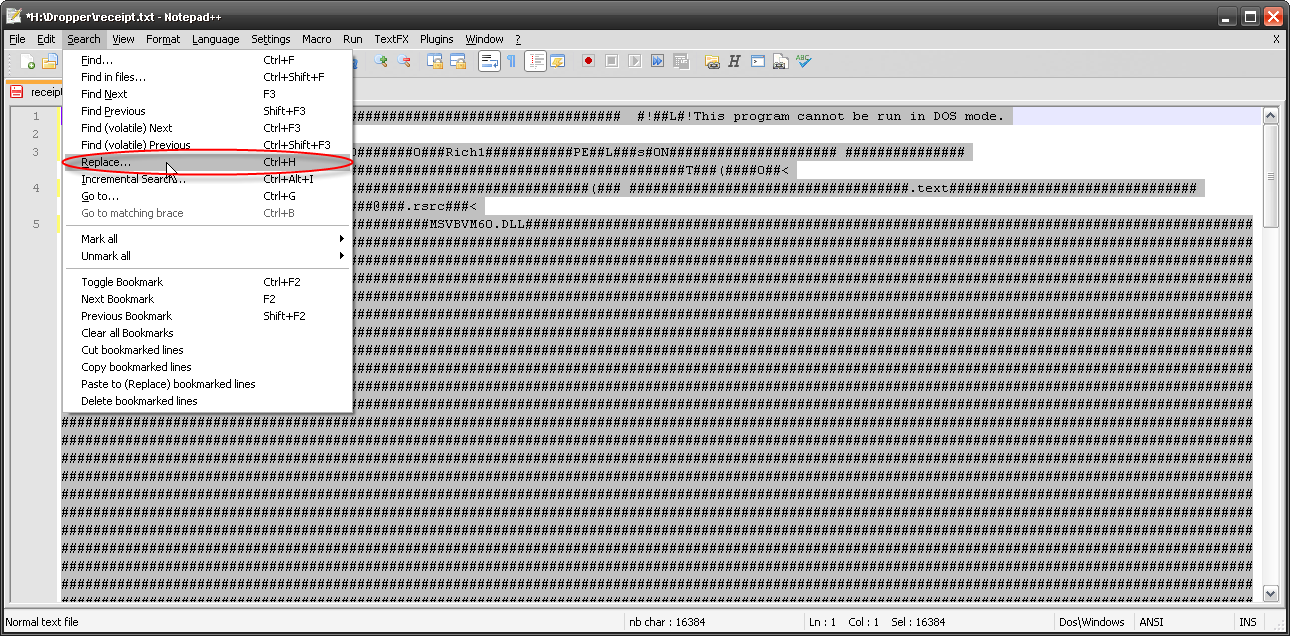Open the TextFX menu
This screenshot has height=636, width=1290.
(391, 39)
